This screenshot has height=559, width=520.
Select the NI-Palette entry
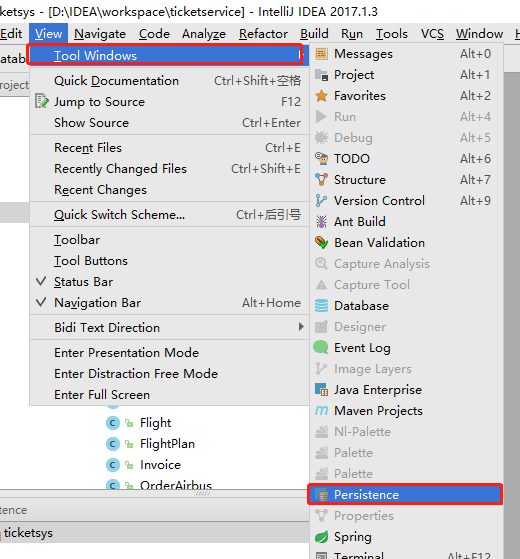point(406,432)
